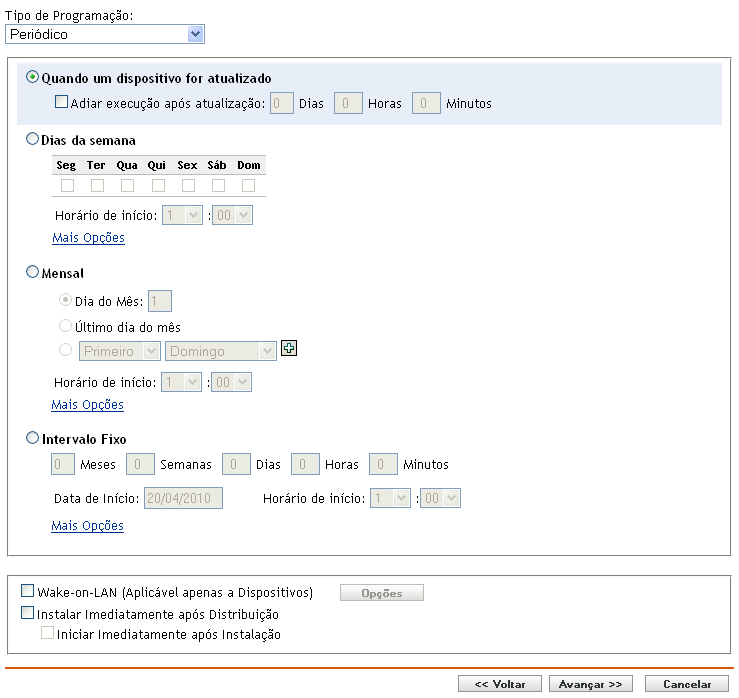Open Mais Opções link under Mensal
The height and width of the screenshot is (698, 739).
[87, 405]
